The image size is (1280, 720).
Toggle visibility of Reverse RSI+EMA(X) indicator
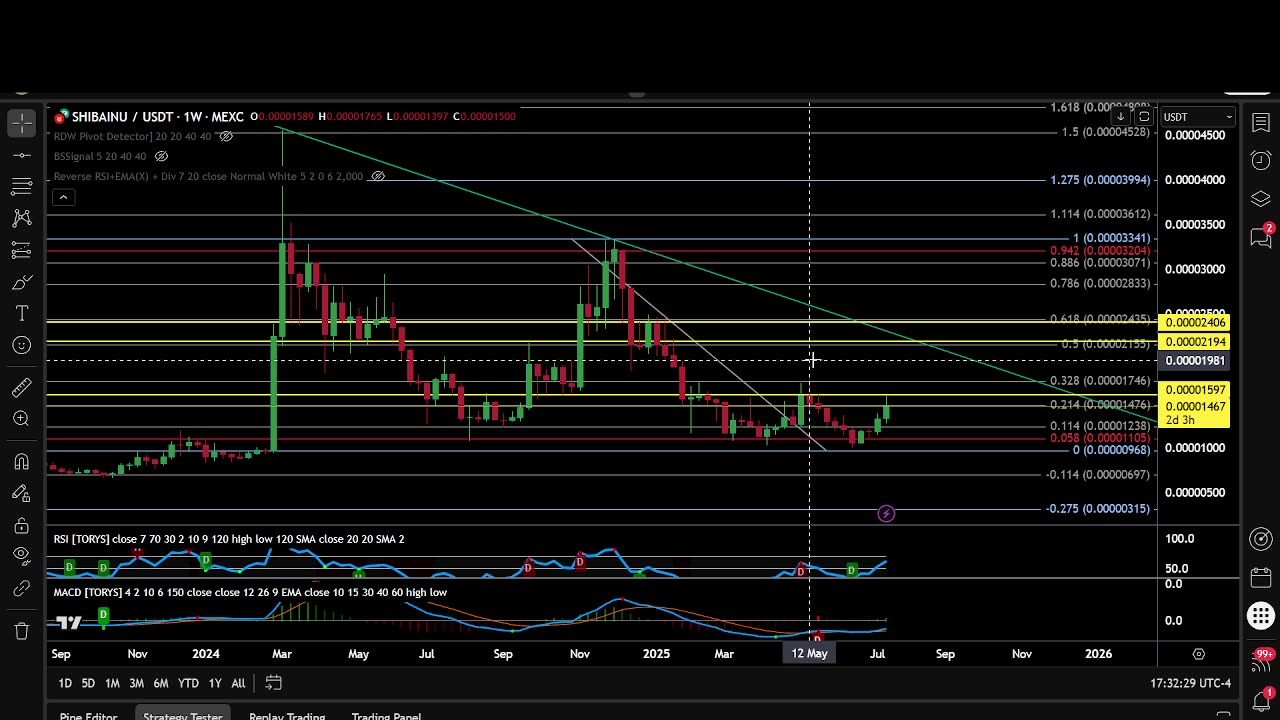[378, 176]
